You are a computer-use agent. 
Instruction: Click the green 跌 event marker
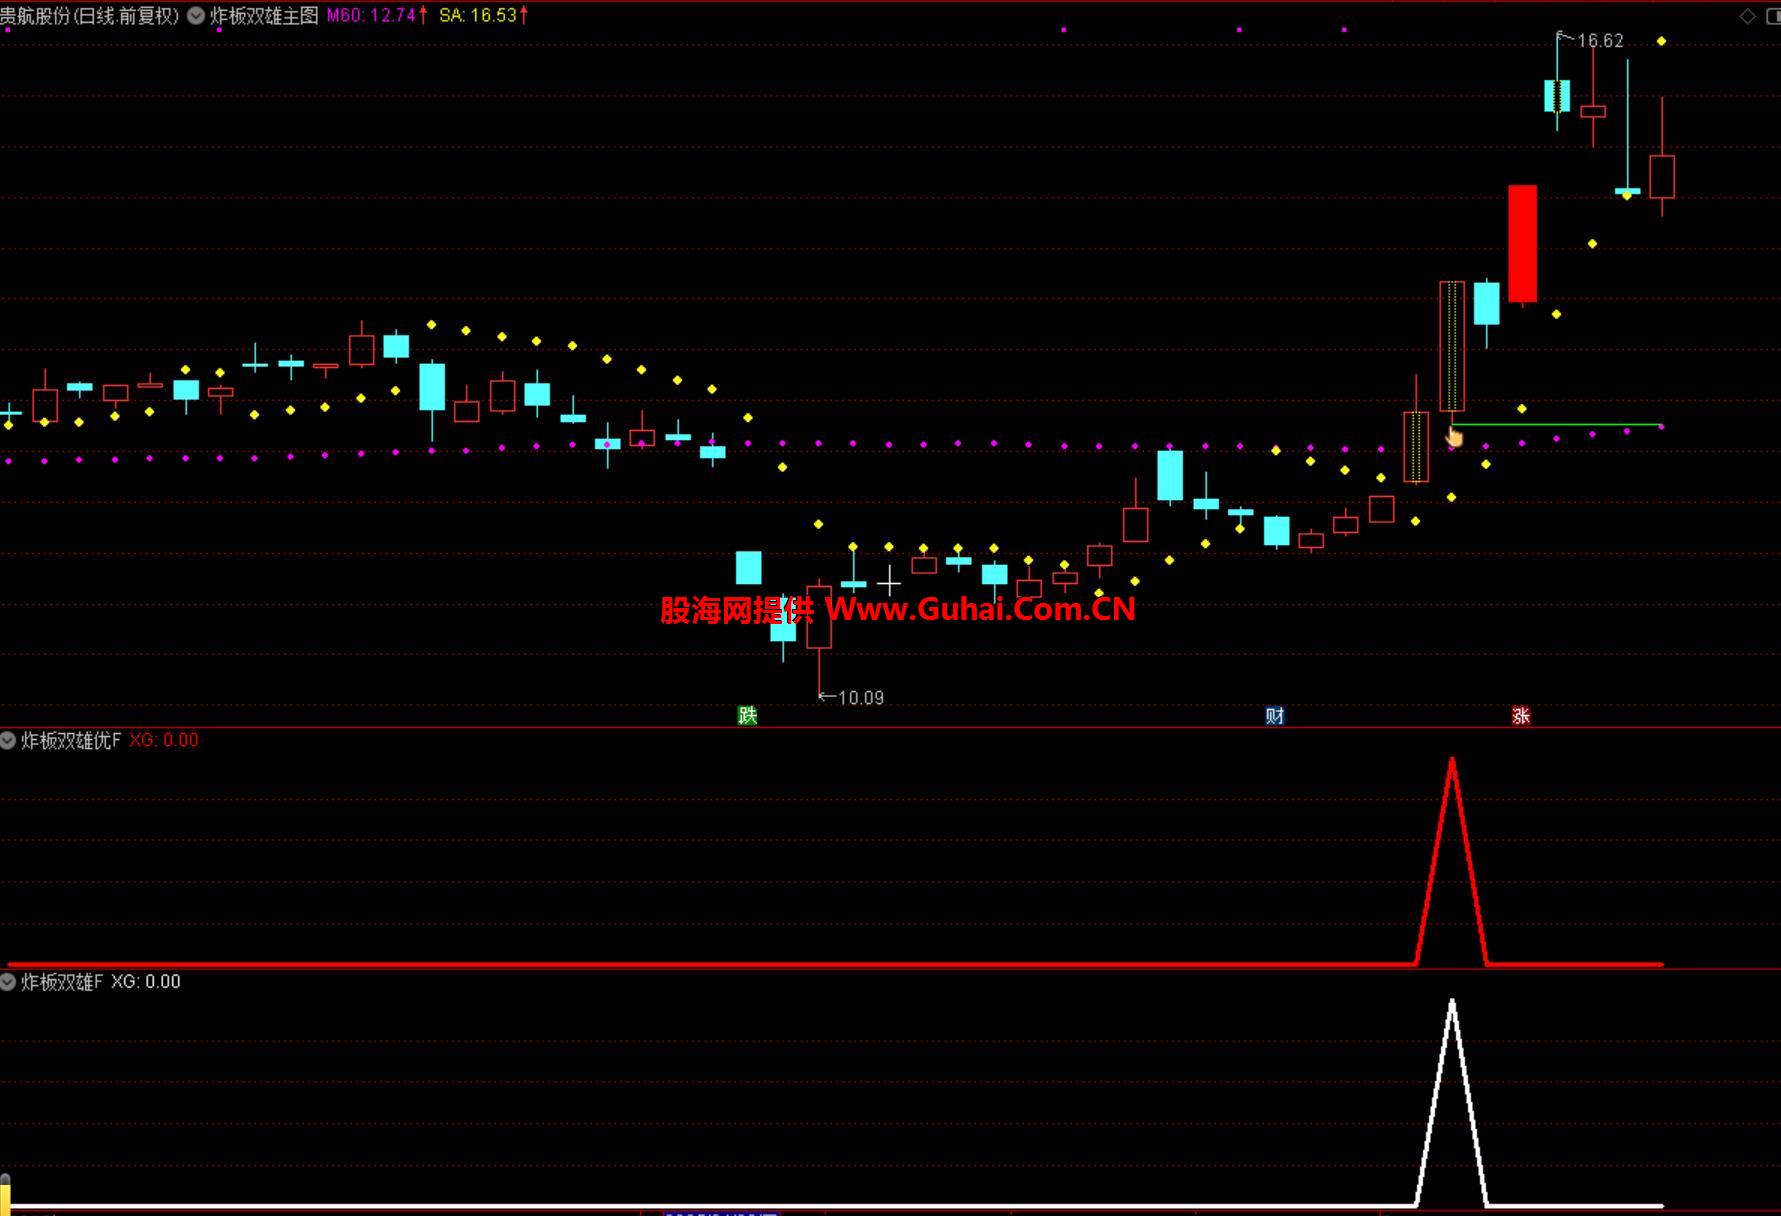(747, 715)
